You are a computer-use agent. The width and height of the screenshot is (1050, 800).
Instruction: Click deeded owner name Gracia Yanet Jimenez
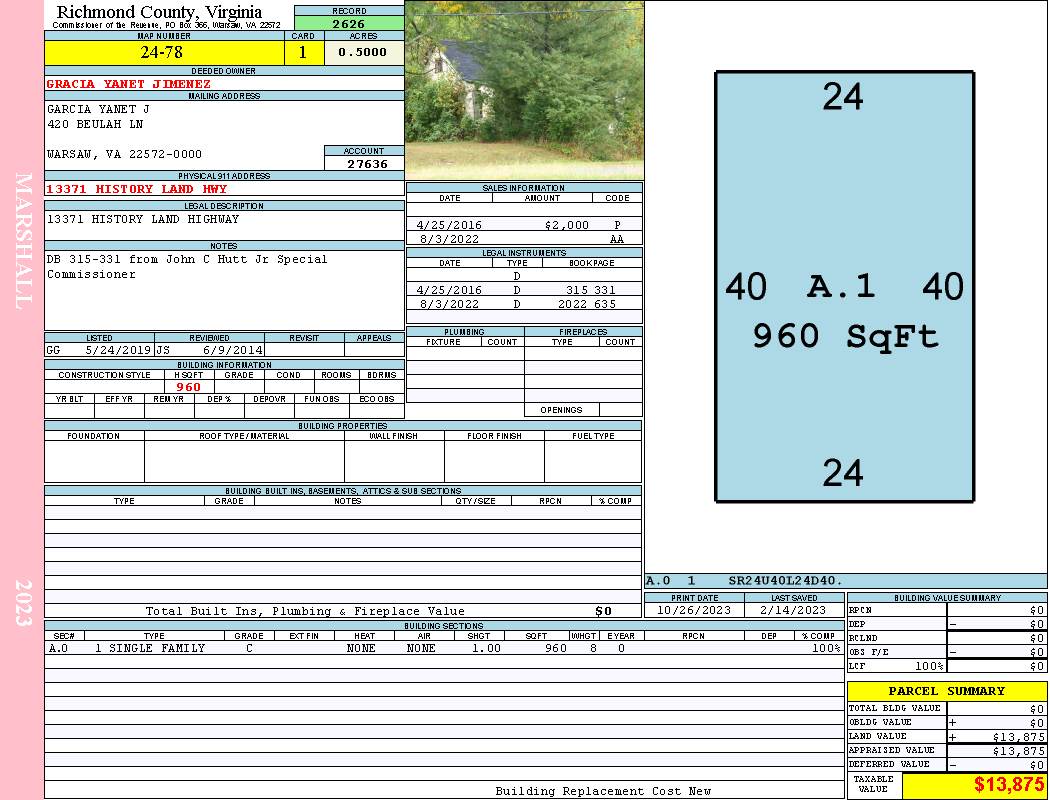point(129,84)
